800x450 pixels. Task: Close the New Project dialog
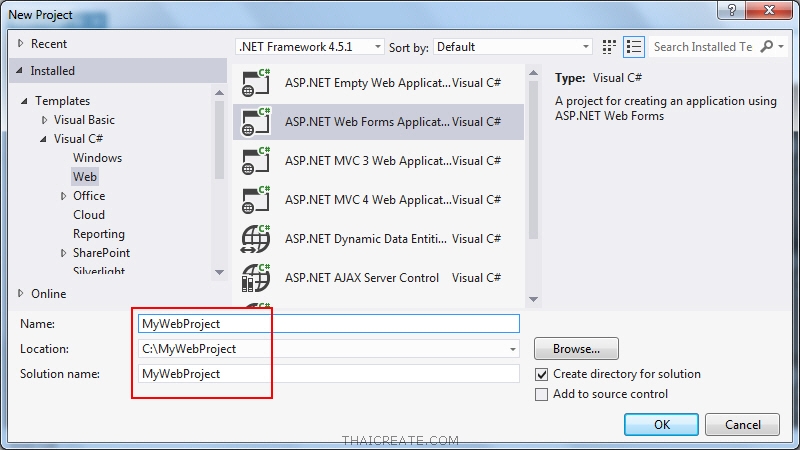click(x=769, y=10)
